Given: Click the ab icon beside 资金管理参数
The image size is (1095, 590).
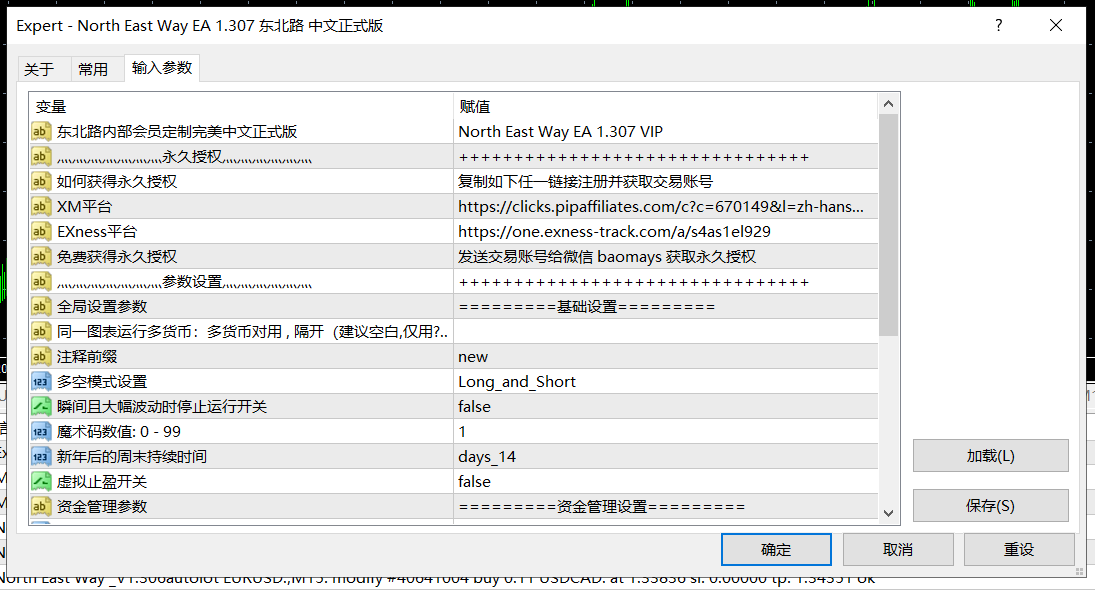Looking at the screenshot, I should 41,507.
